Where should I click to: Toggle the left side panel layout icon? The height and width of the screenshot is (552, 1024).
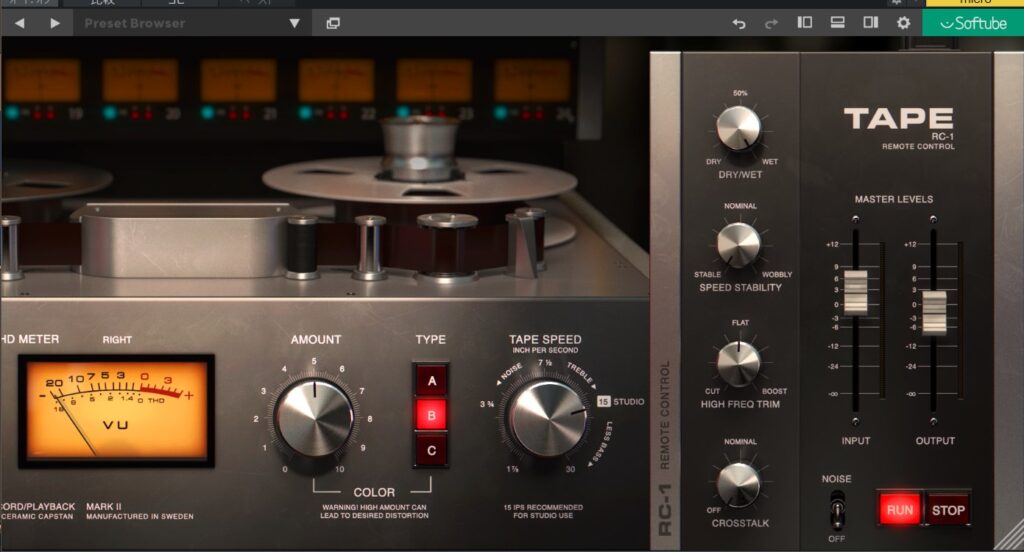(x=805, y=23)
